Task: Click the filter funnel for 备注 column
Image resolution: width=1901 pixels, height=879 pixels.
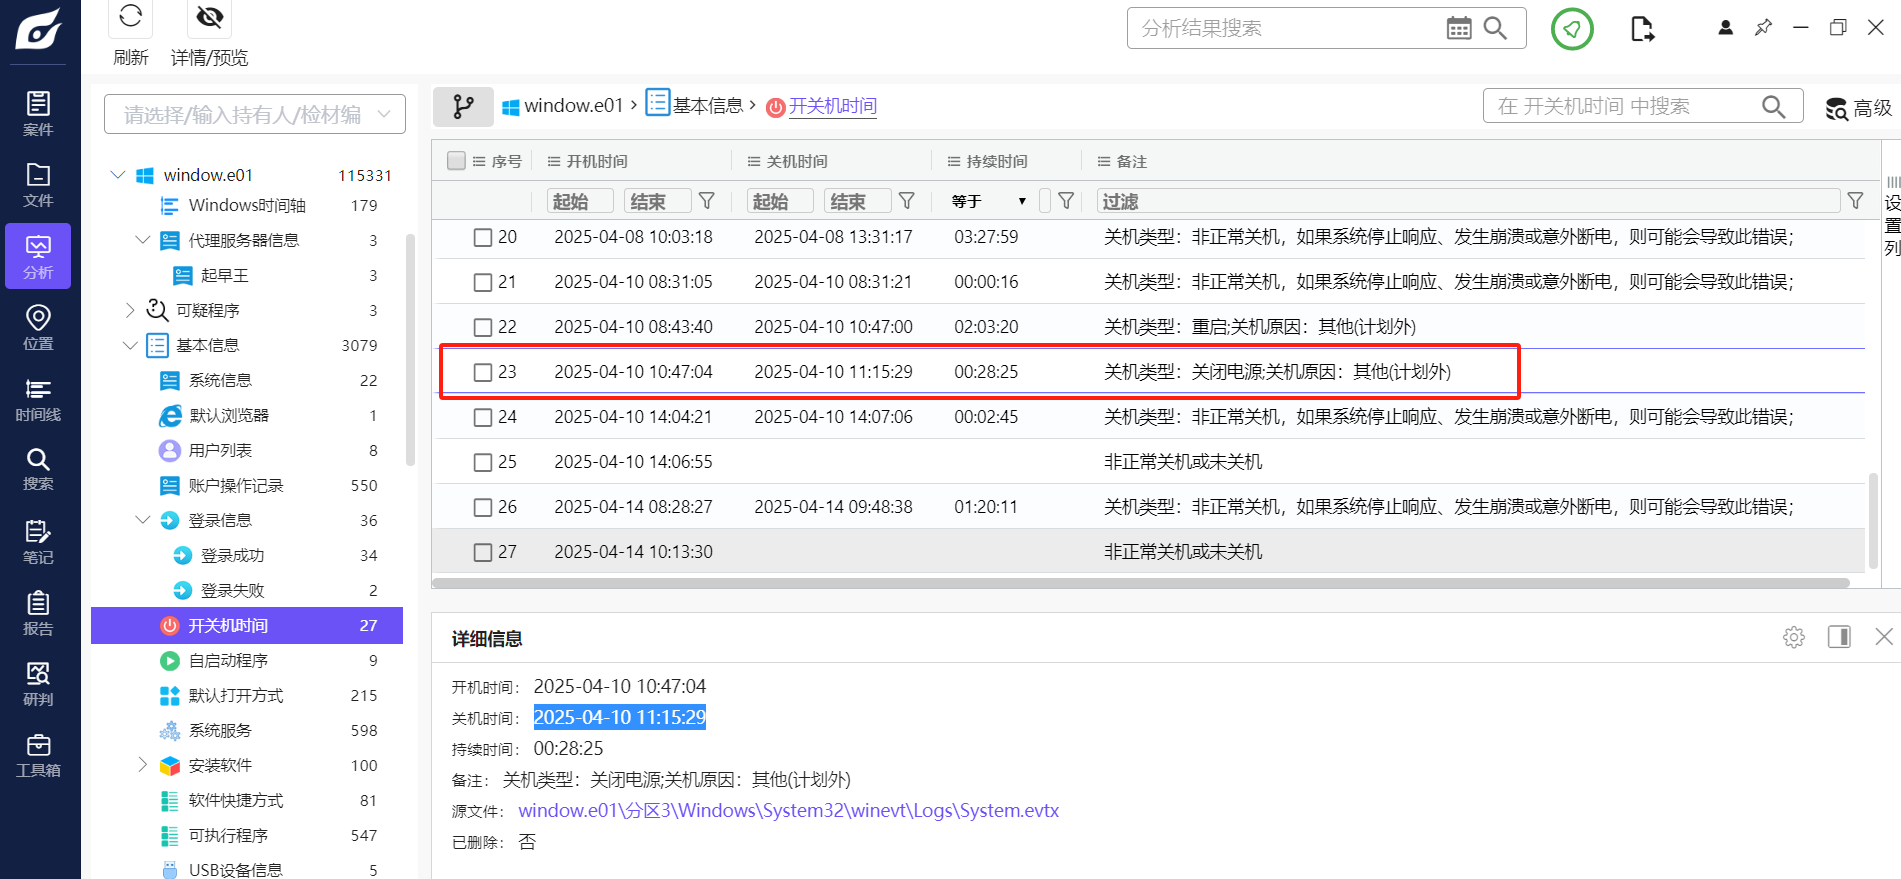Action: (1855, 201)
